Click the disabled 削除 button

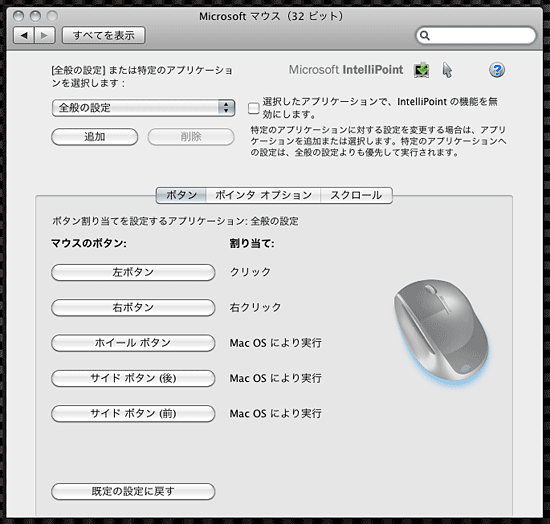coord(191,136)
